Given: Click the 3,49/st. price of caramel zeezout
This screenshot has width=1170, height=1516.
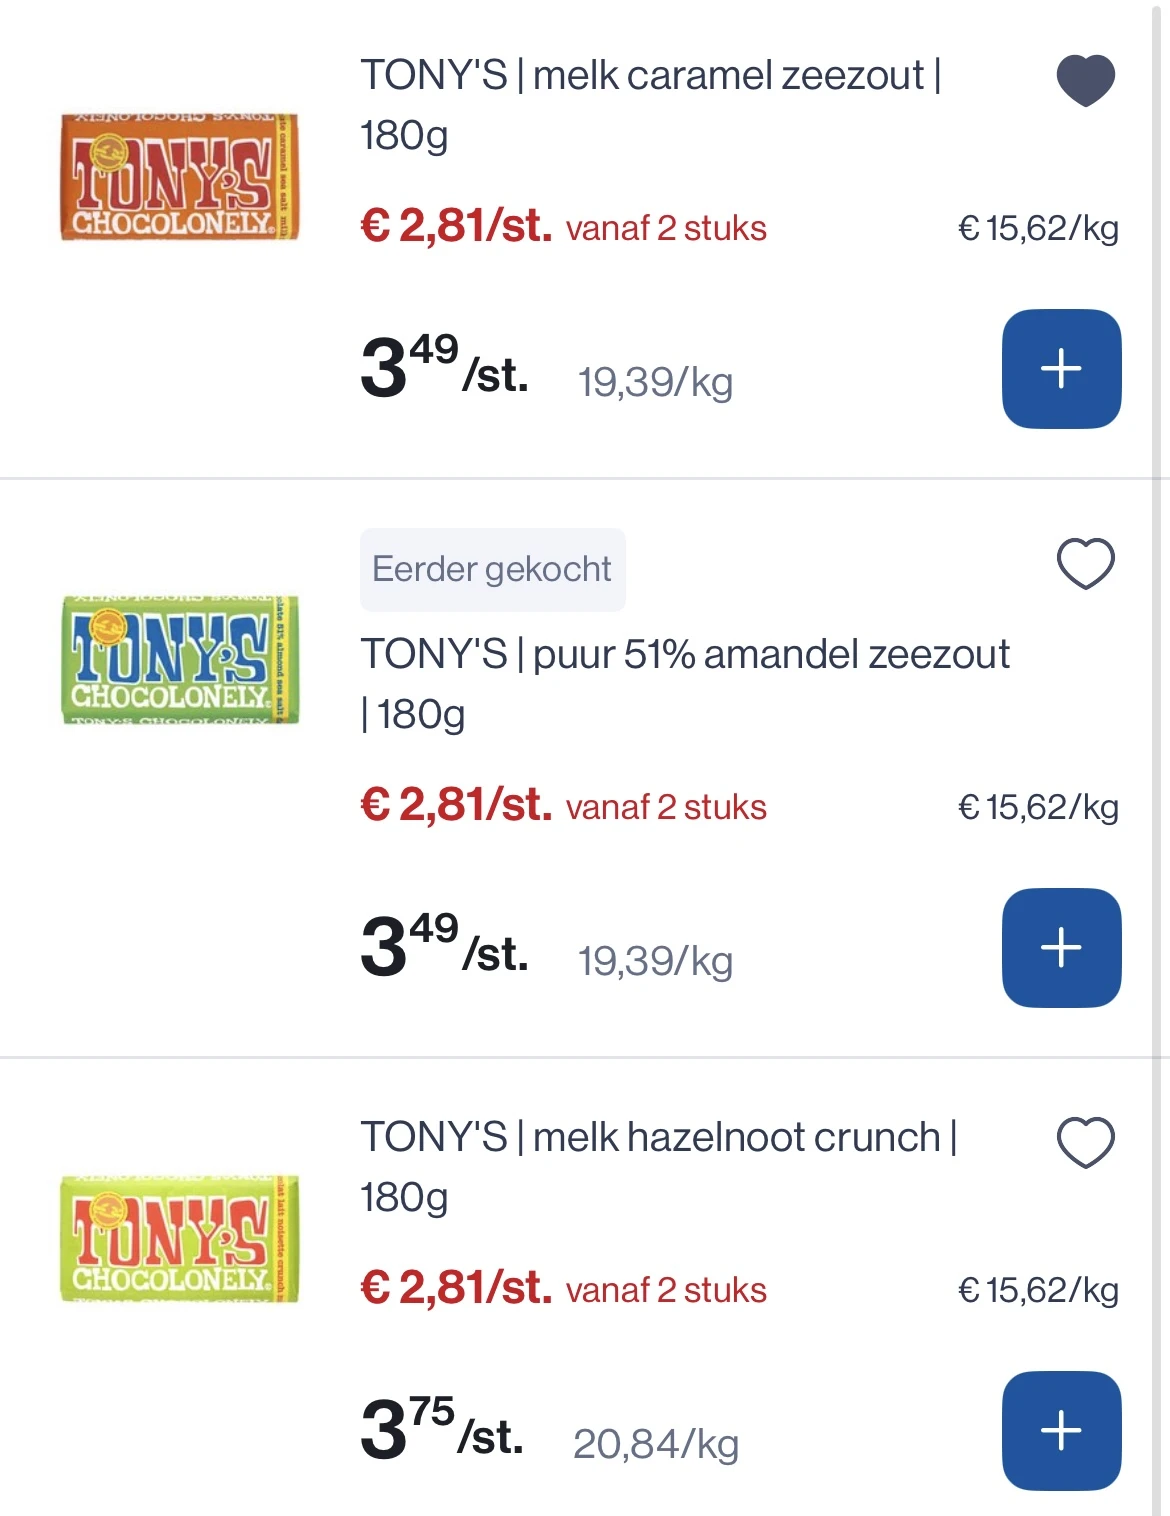Looking at the screenshot, I should (x=444, y=367).
